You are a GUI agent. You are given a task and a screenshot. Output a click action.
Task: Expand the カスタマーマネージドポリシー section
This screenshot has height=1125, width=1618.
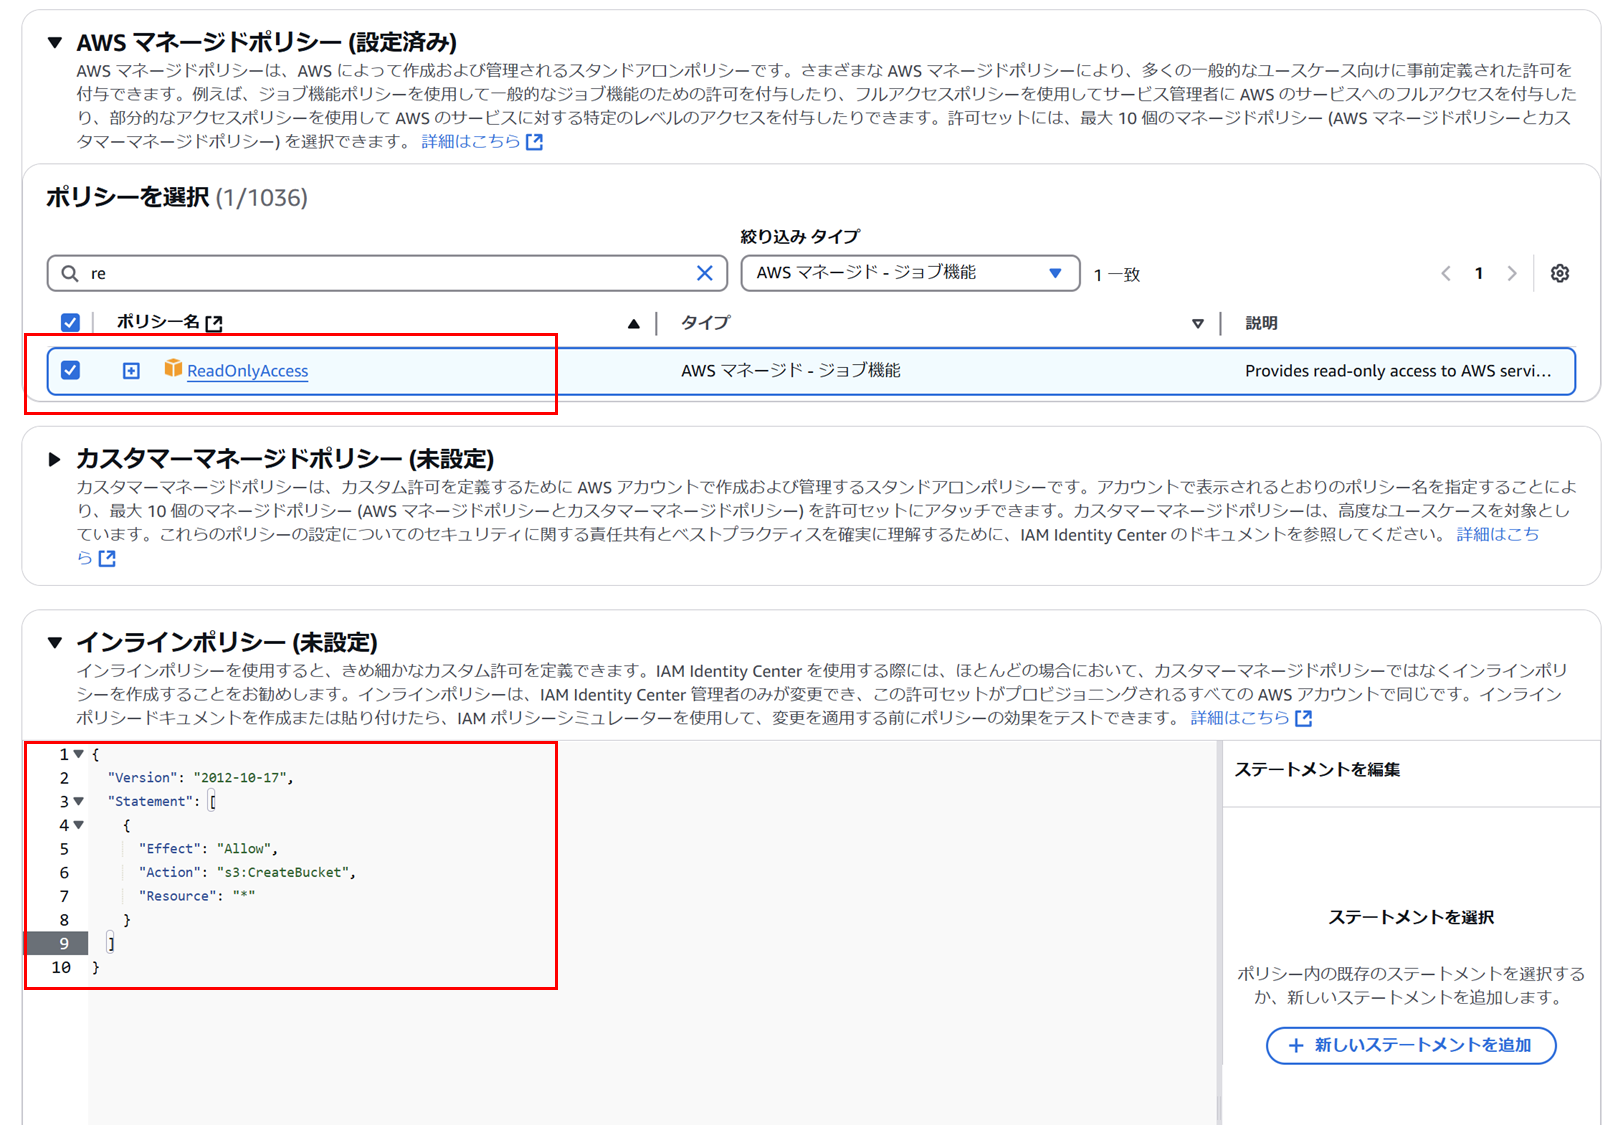coord(55,460)
